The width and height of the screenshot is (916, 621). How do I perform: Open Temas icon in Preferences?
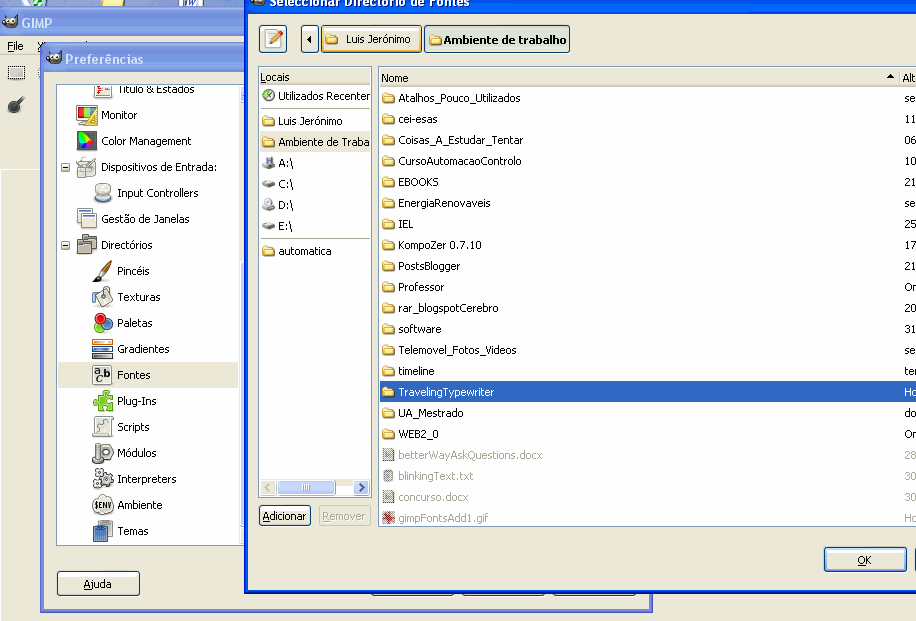102,531
